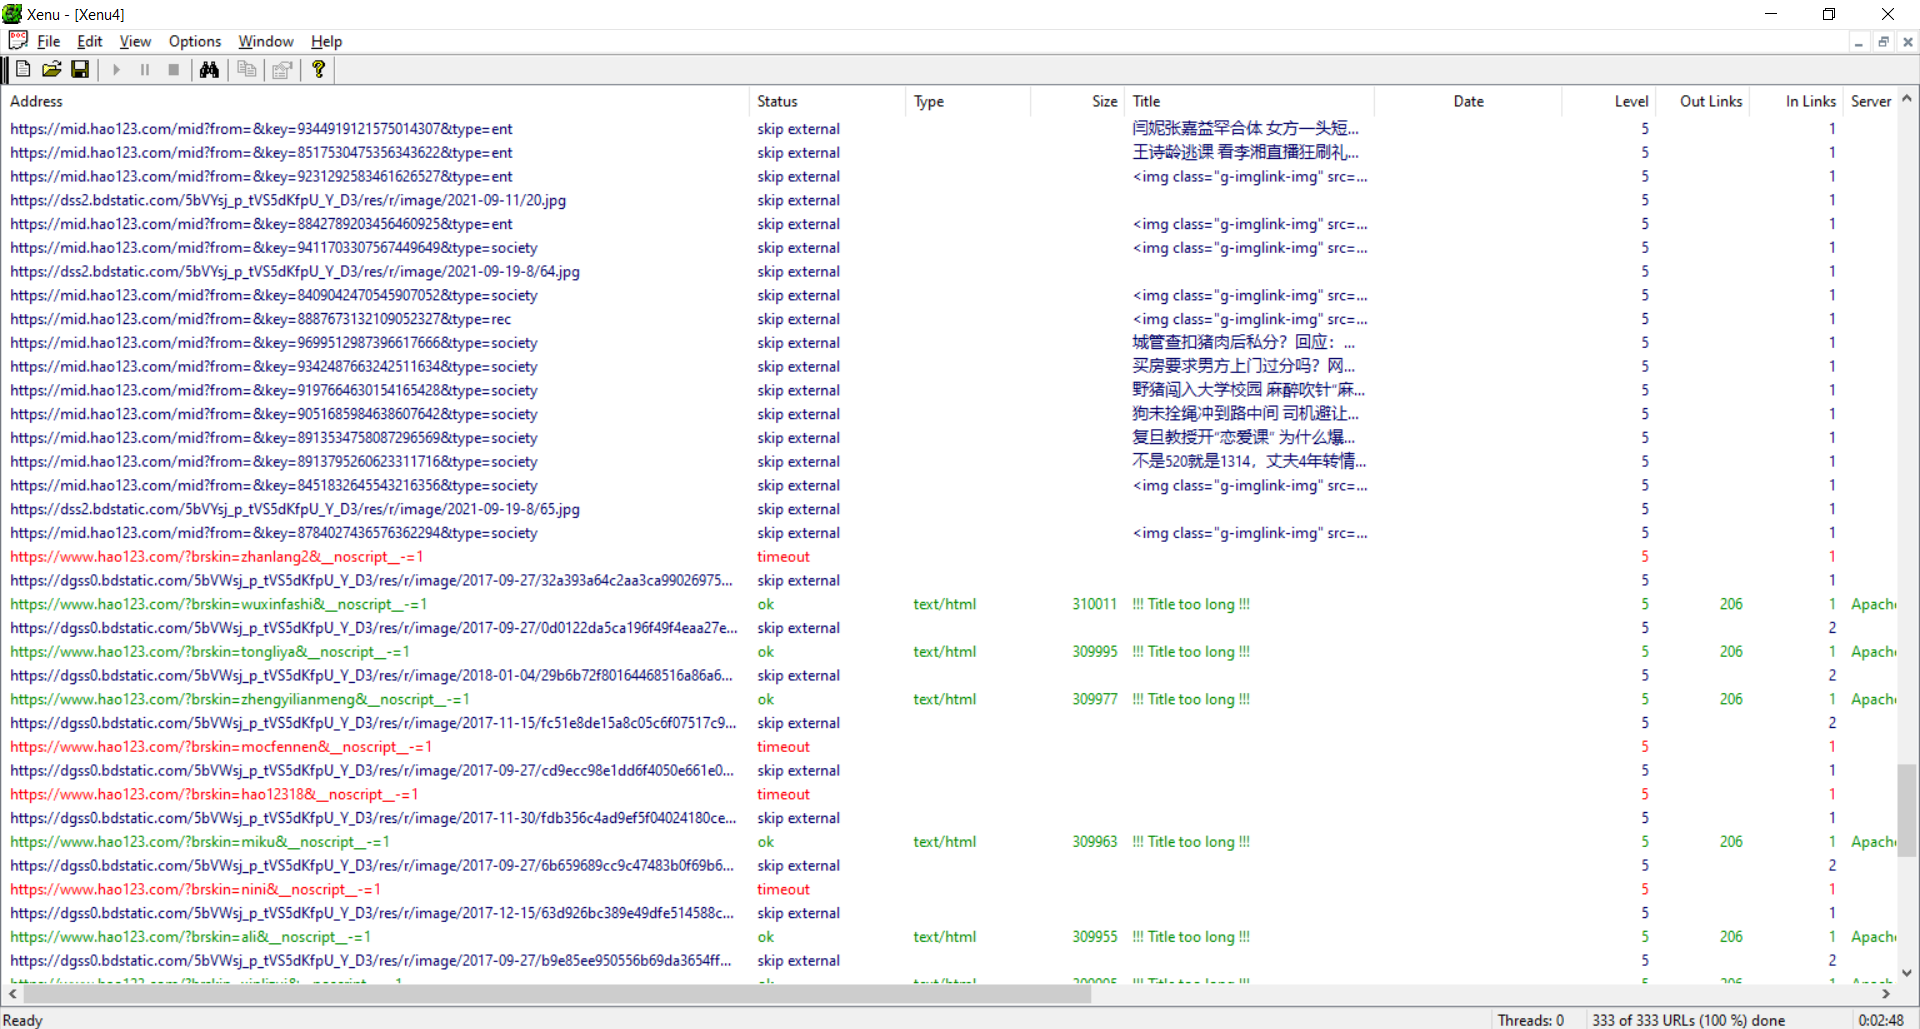Select the dss2.bdstatic 2021-09-19-8/65.jpg row
Viewport: 1920px width, 1029px height.
[950, 509]
